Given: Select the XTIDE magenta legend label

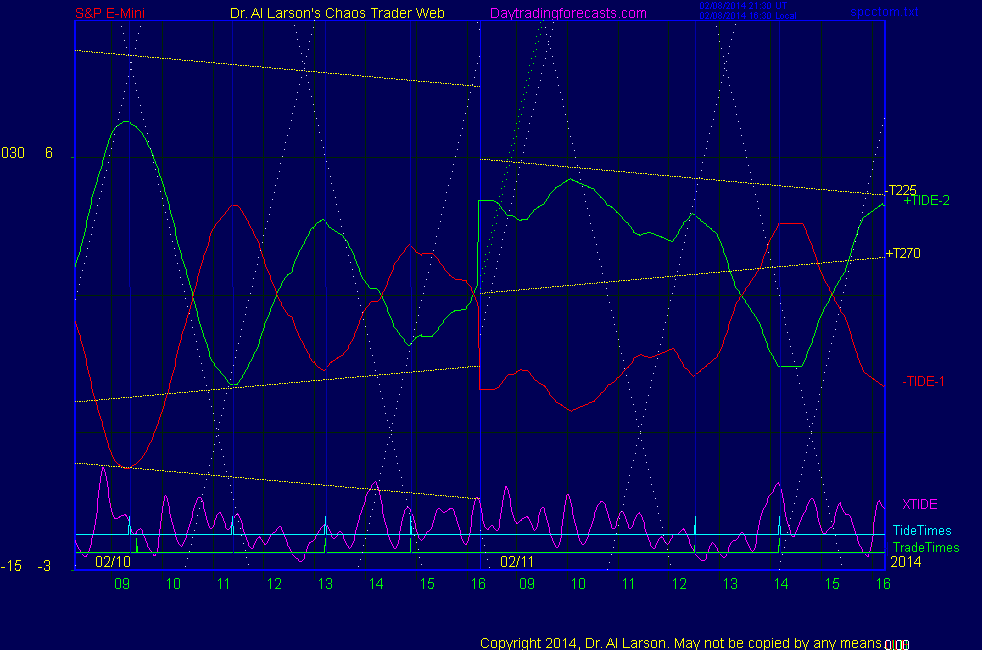Looking at the screenshot, I should pos(919,504).
